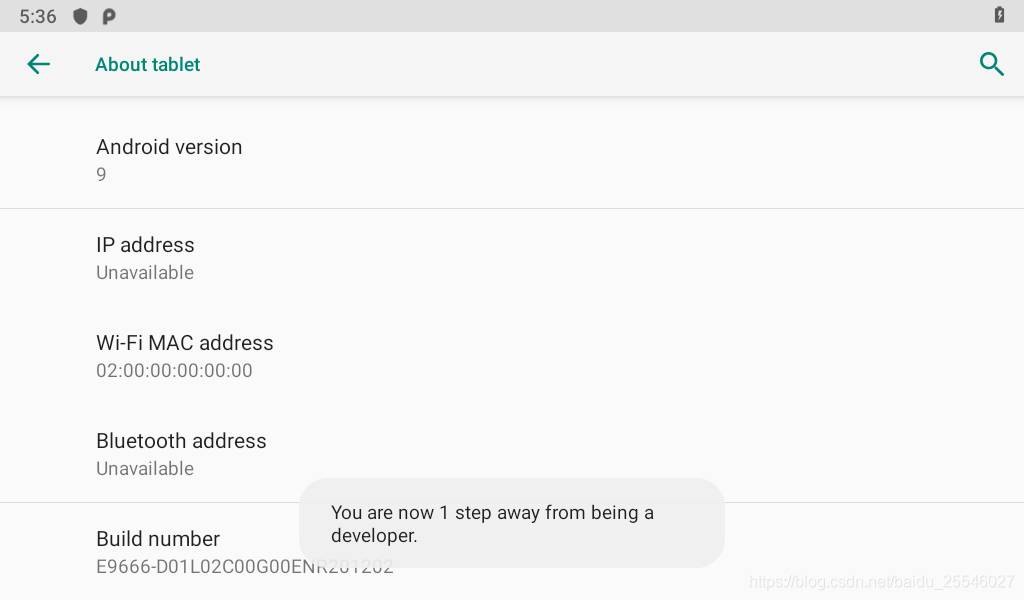This screenshot has width=1024, height=600.
Task: Tap the '1 step away' toast line
Action: pos(492,513)
